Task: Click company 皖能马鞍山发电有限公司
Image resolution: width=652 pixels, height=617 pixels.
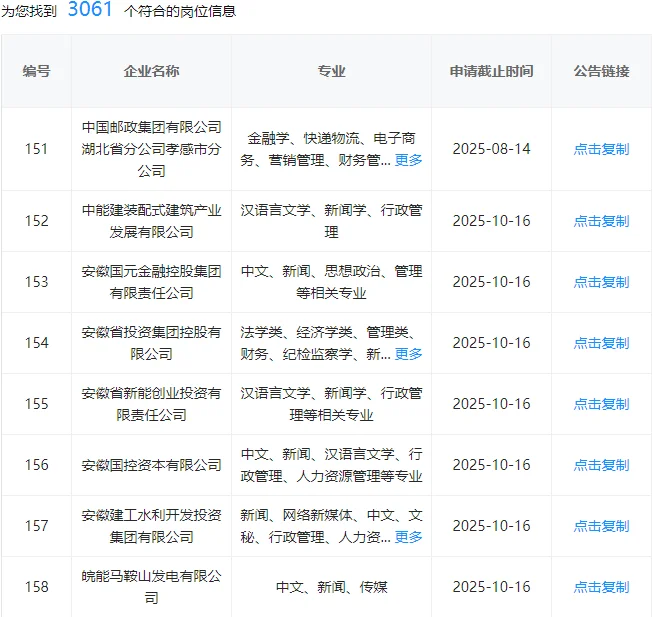Action: [151, 587]
